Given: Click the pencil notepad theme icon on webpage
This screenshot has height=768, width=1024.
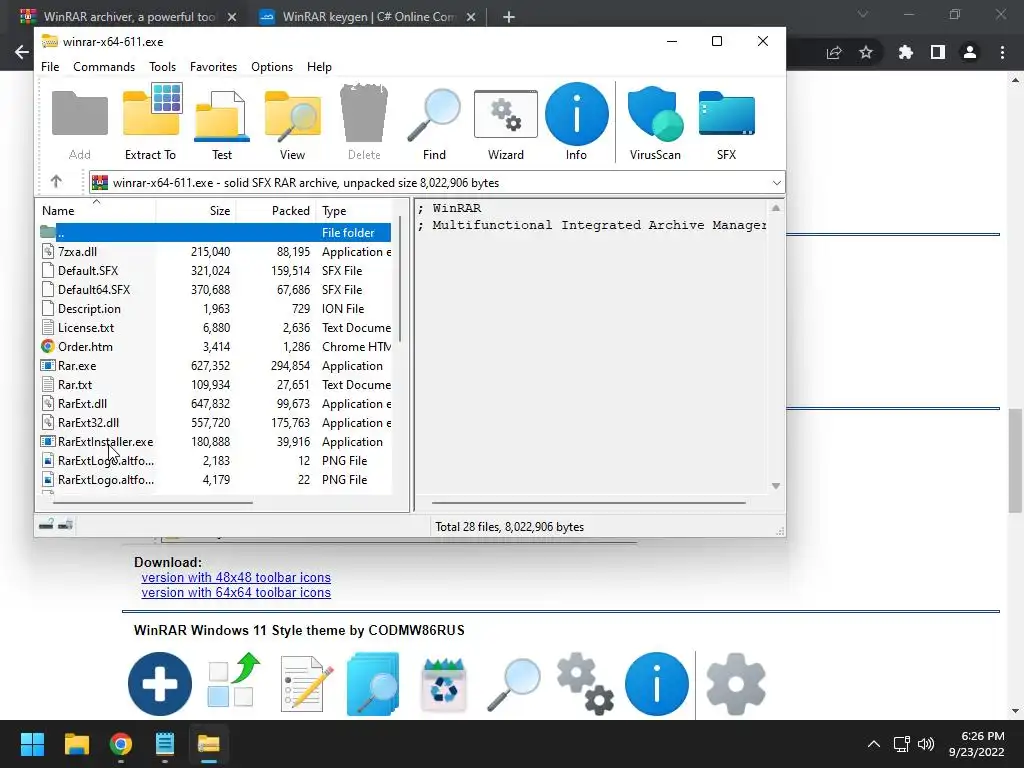Looking at the screenshot, I should point(306,684).
